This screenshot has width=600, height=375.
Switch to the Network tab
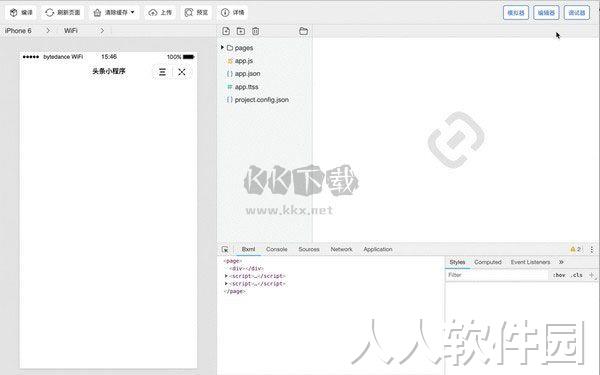point(341,249)
